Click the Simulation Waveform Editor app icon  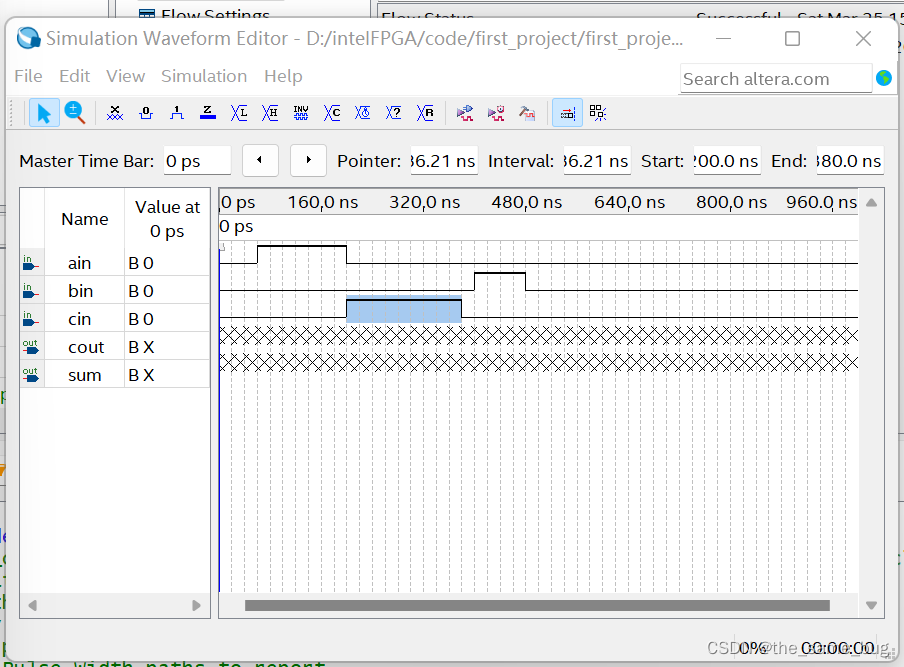28,39
